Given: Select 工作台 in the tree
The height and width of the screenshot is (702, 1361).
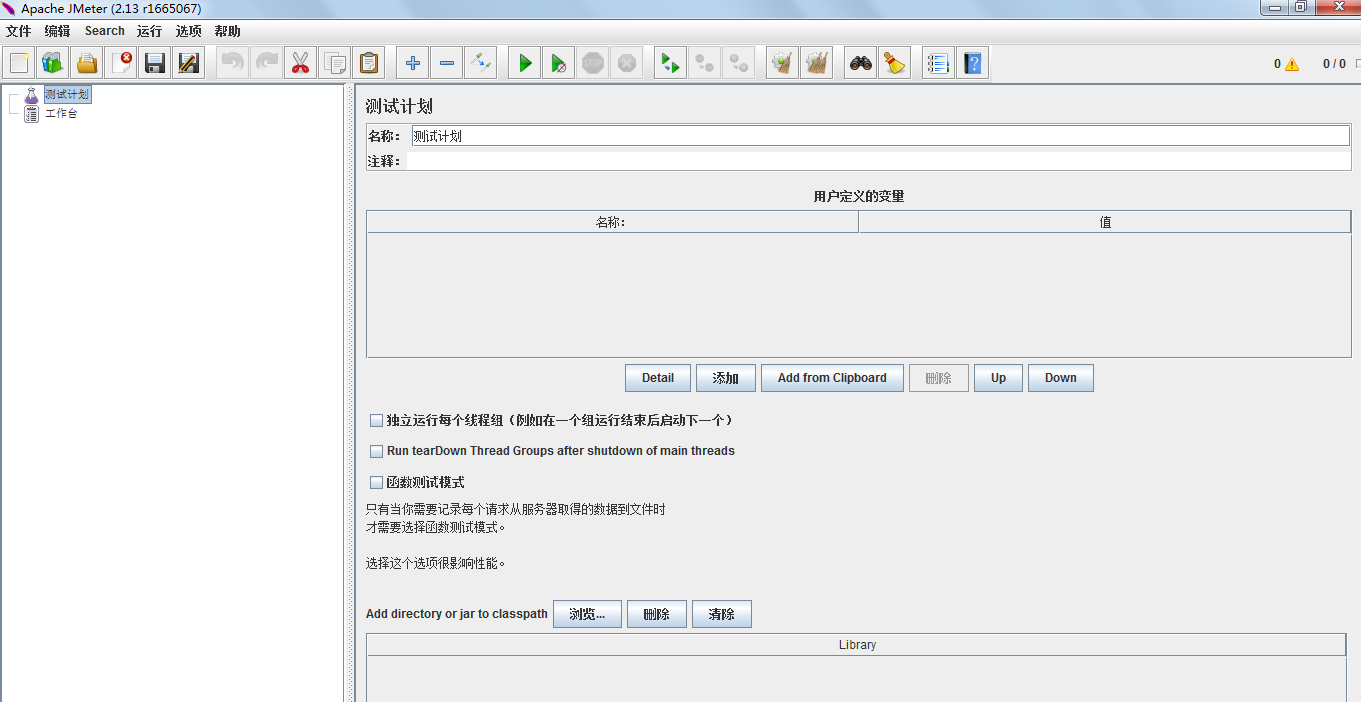Looking at the screenshot, I should 60,114.
